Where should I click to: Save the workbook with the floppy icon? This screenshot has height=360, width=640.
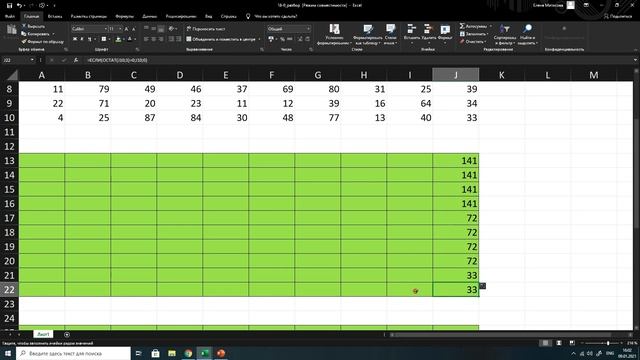[9, 5]
